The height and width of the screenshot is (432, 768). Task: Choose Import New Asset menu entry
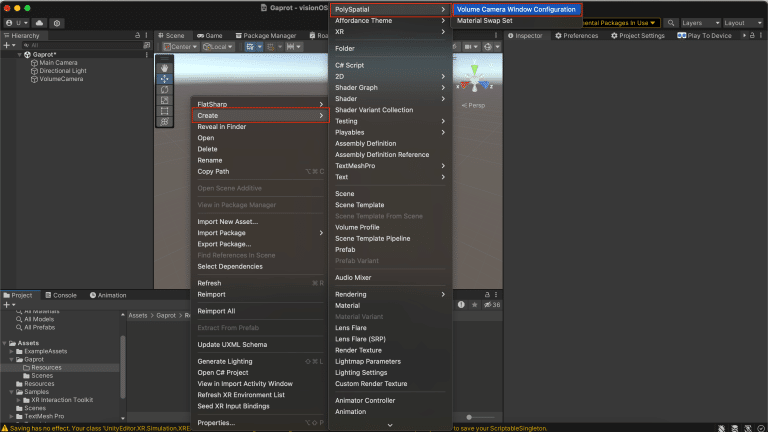click(x=227, y=222)
